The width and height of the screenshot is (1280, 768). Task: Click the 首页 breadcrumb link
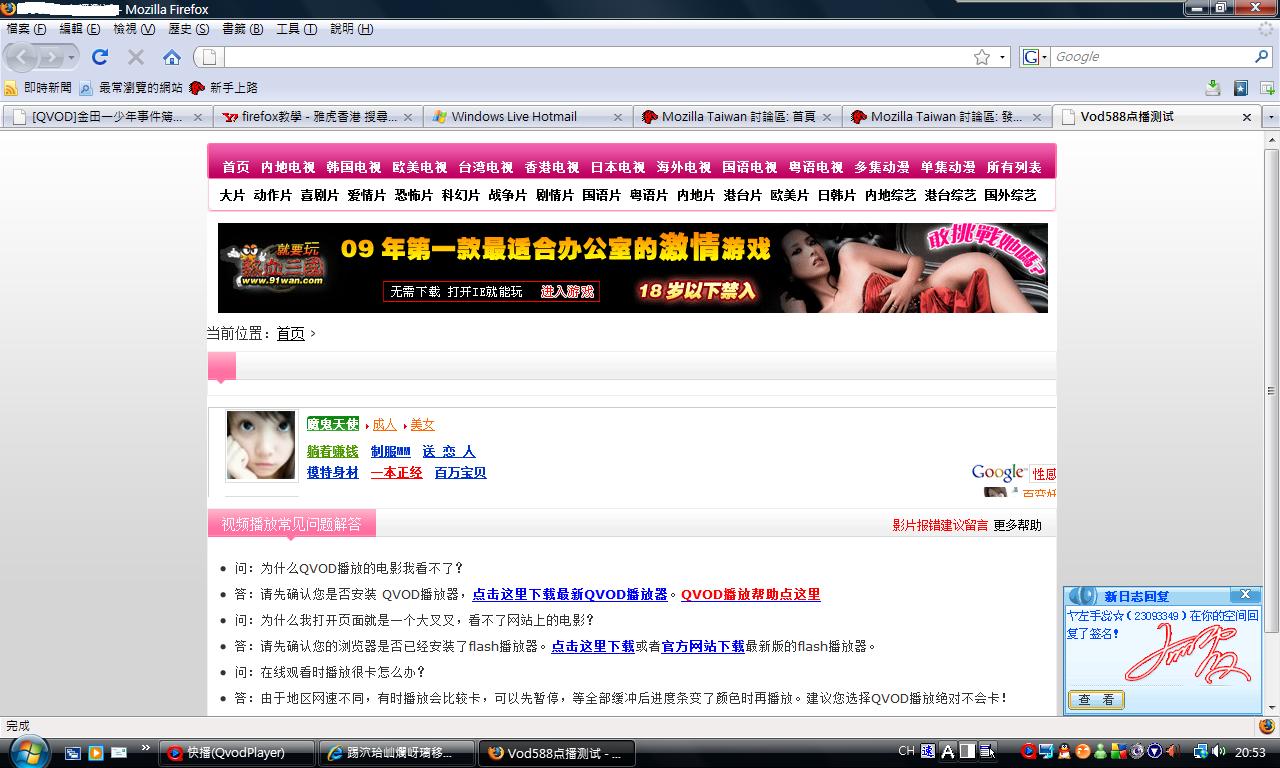(x=291, y=334)
